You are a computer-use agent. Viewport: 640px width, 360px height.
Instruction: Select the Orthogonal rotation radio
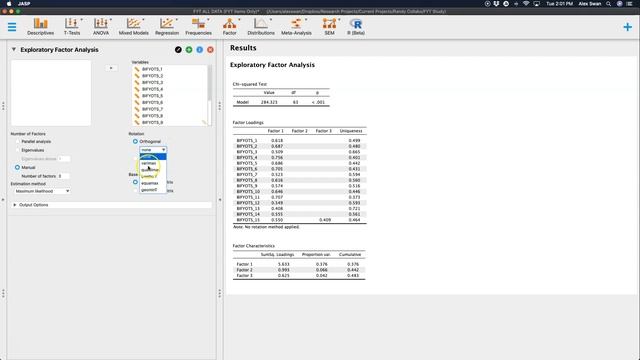(135, 141)
